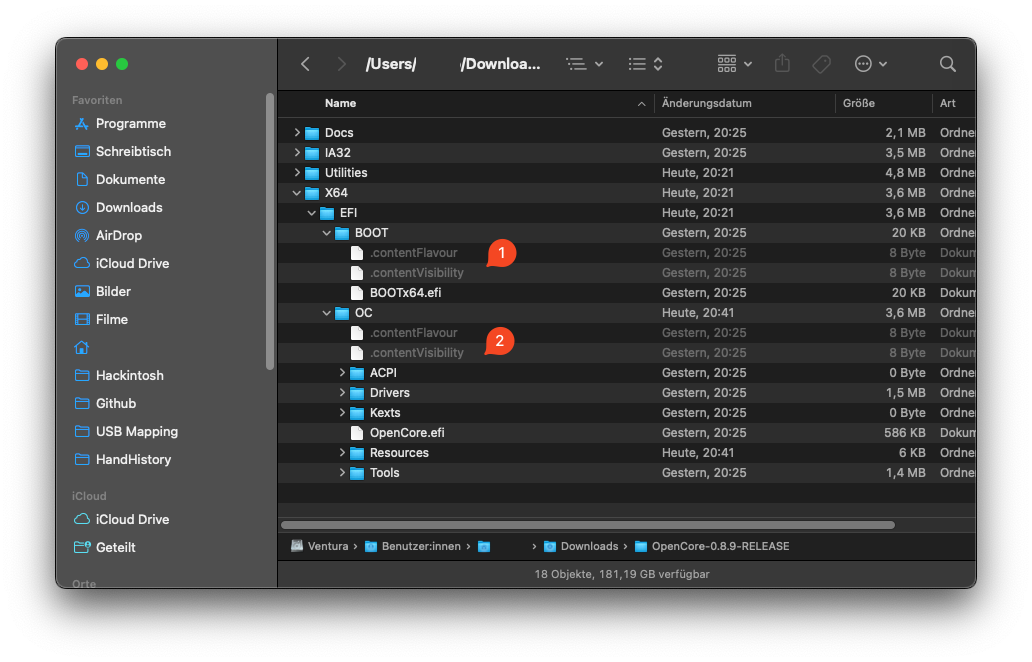Expand the ACPI folder

[342, 372]
